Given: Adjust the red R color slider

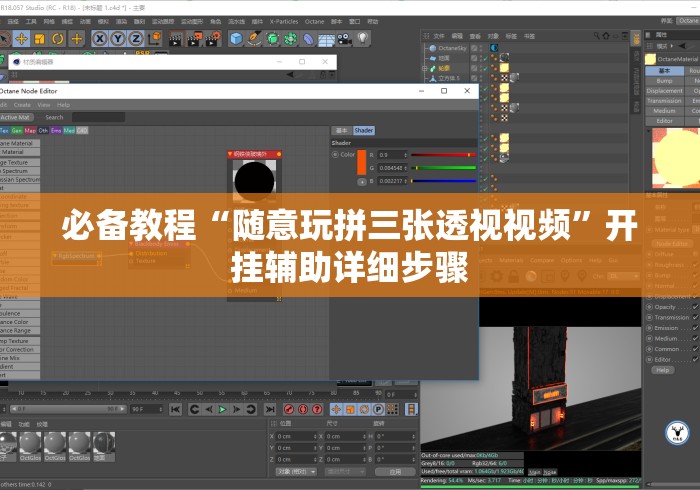Looking at the screenshot, I should pos(444,155).
